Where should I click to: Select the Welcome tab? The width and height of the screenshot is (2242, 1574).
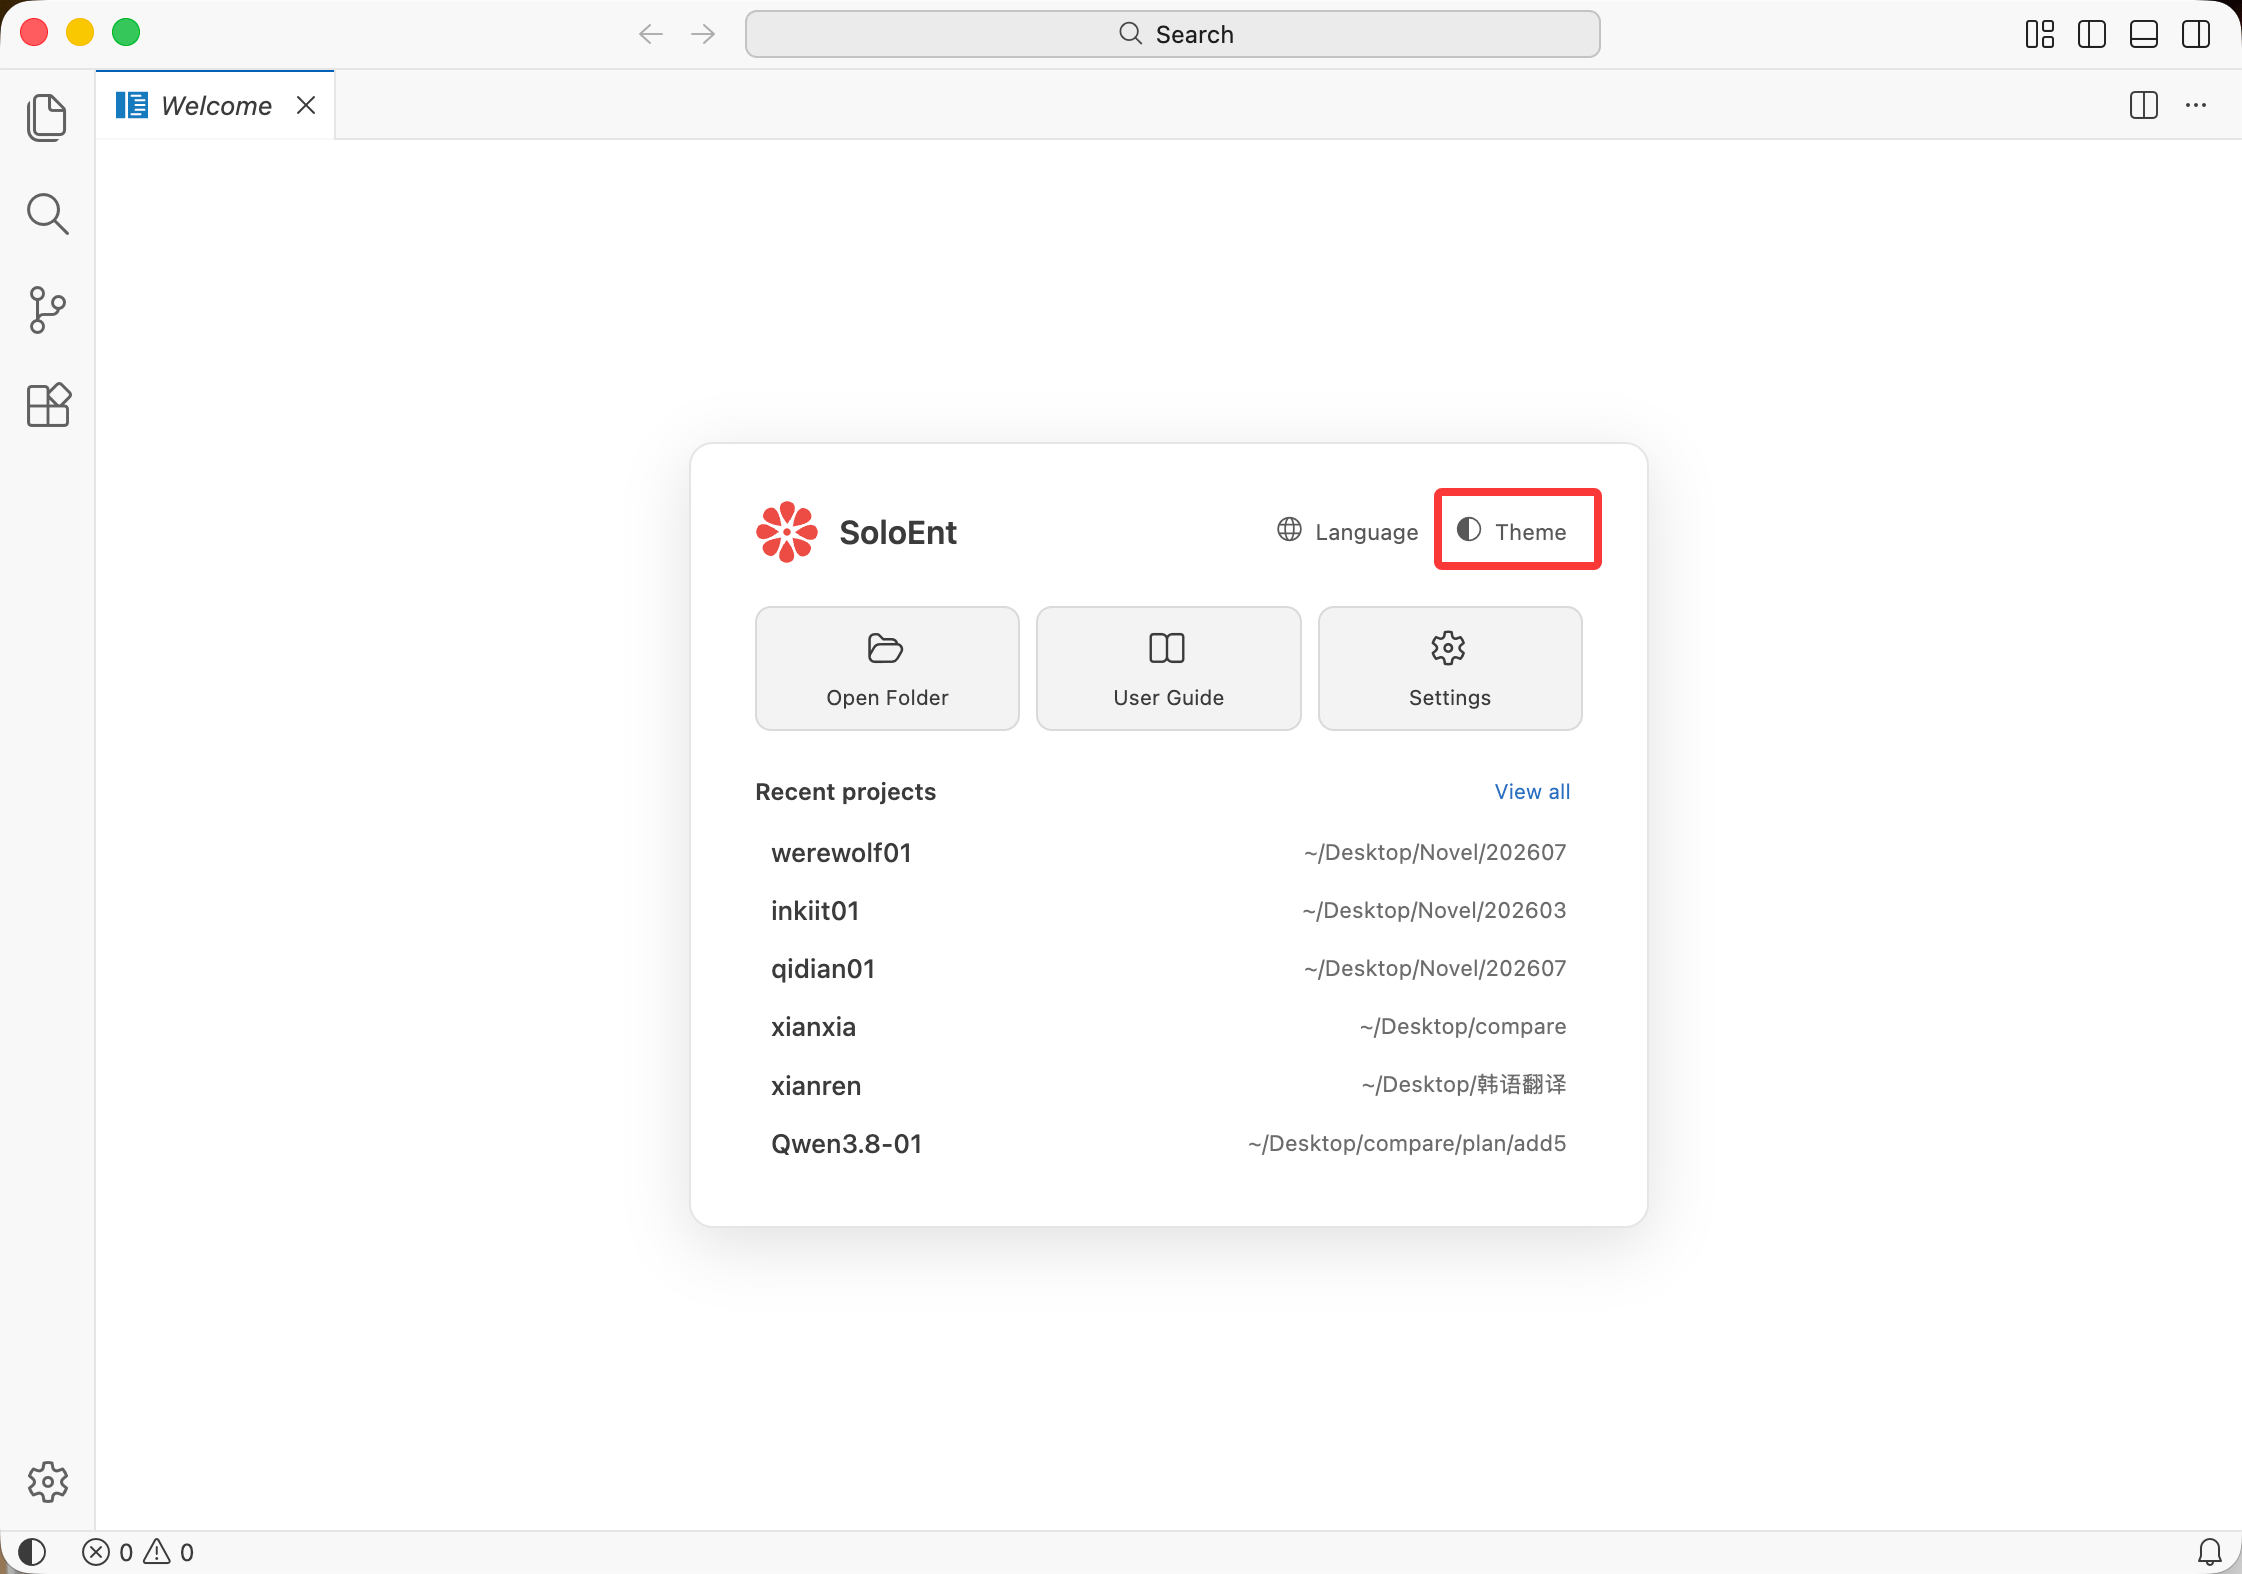(x=215, y=105)
